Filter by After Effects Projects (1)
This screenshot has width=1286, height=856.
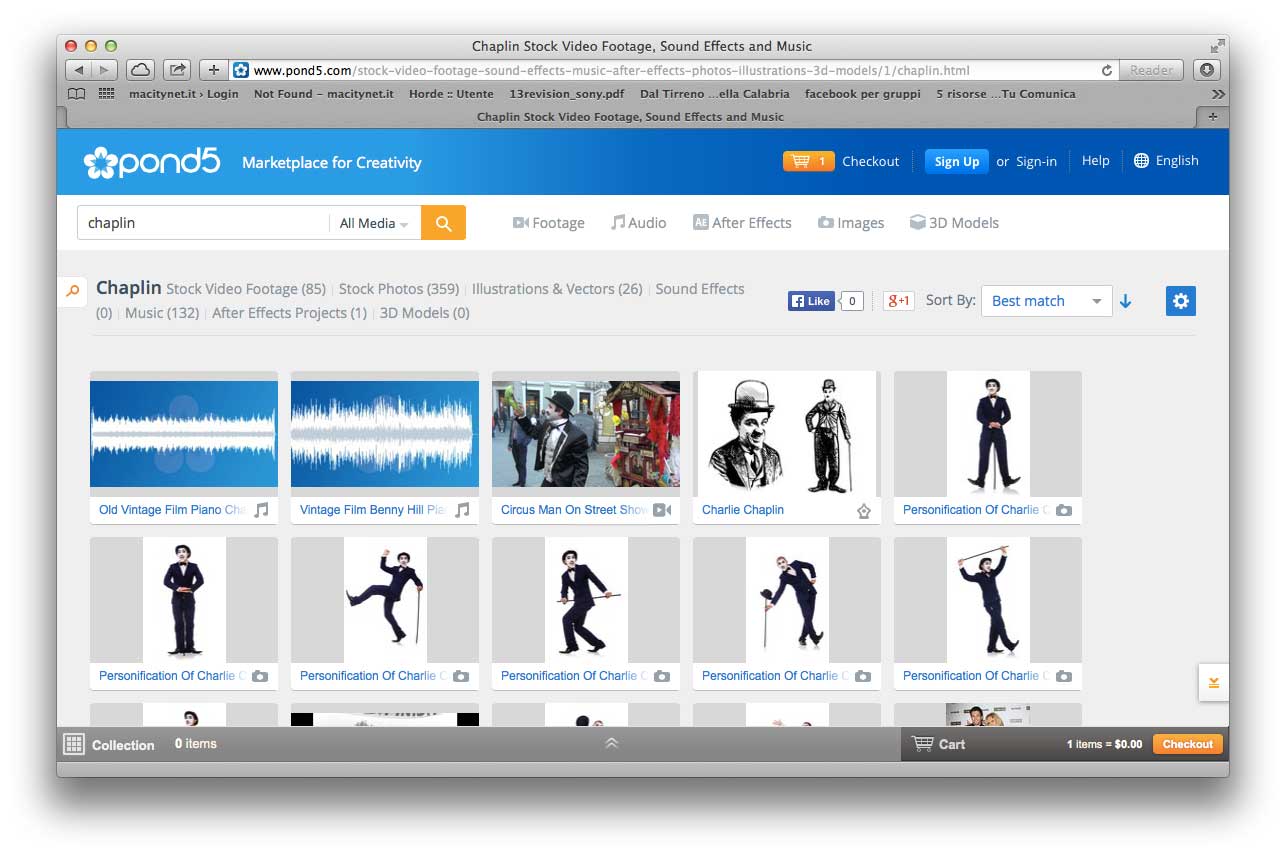(289, 313)
